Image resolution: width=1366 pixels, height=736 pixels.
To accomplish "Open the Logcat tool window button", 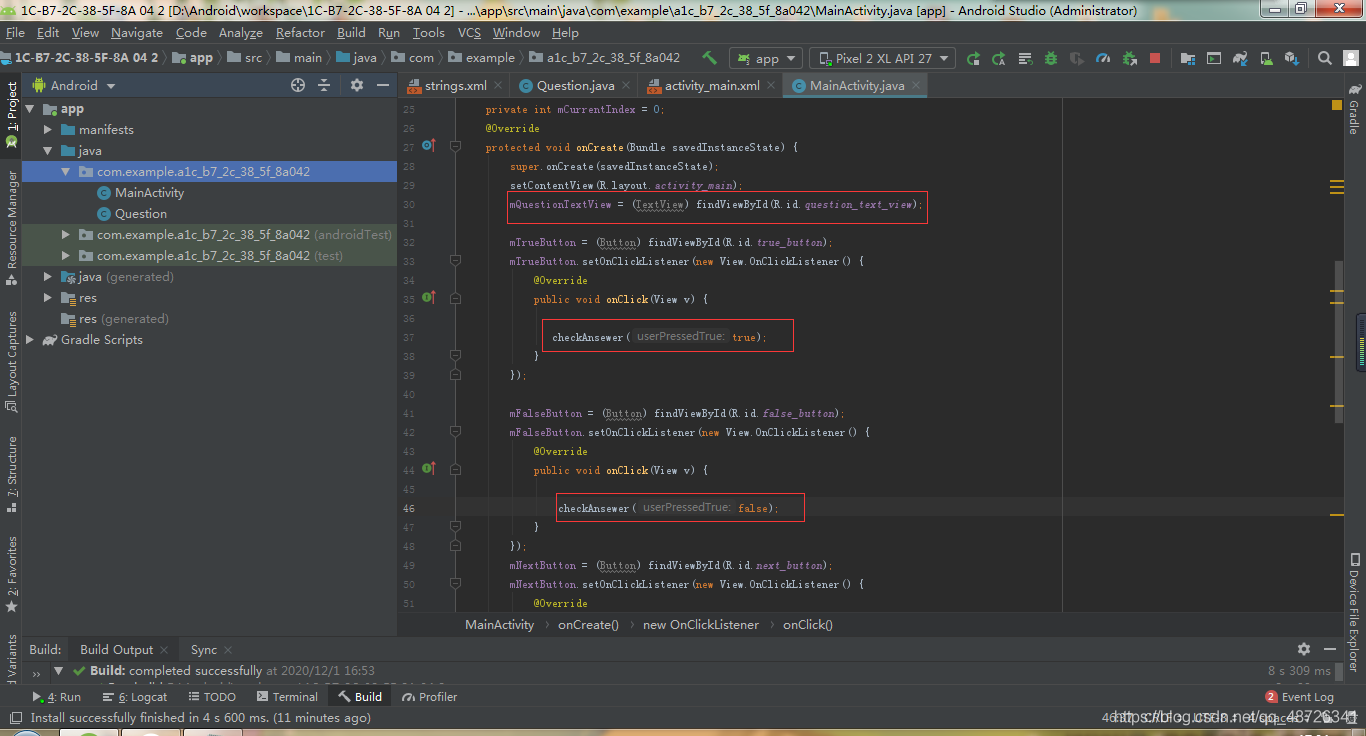I will coord(134,697).
